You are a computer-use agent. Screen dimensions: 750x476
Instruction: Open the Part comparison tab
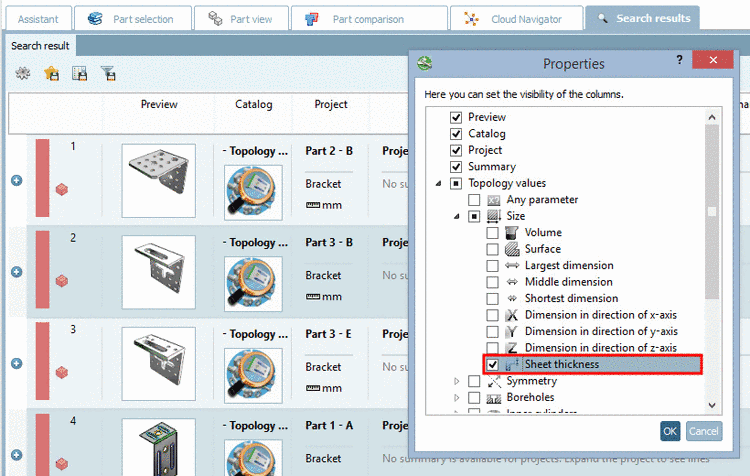click(x=369, y=19)
